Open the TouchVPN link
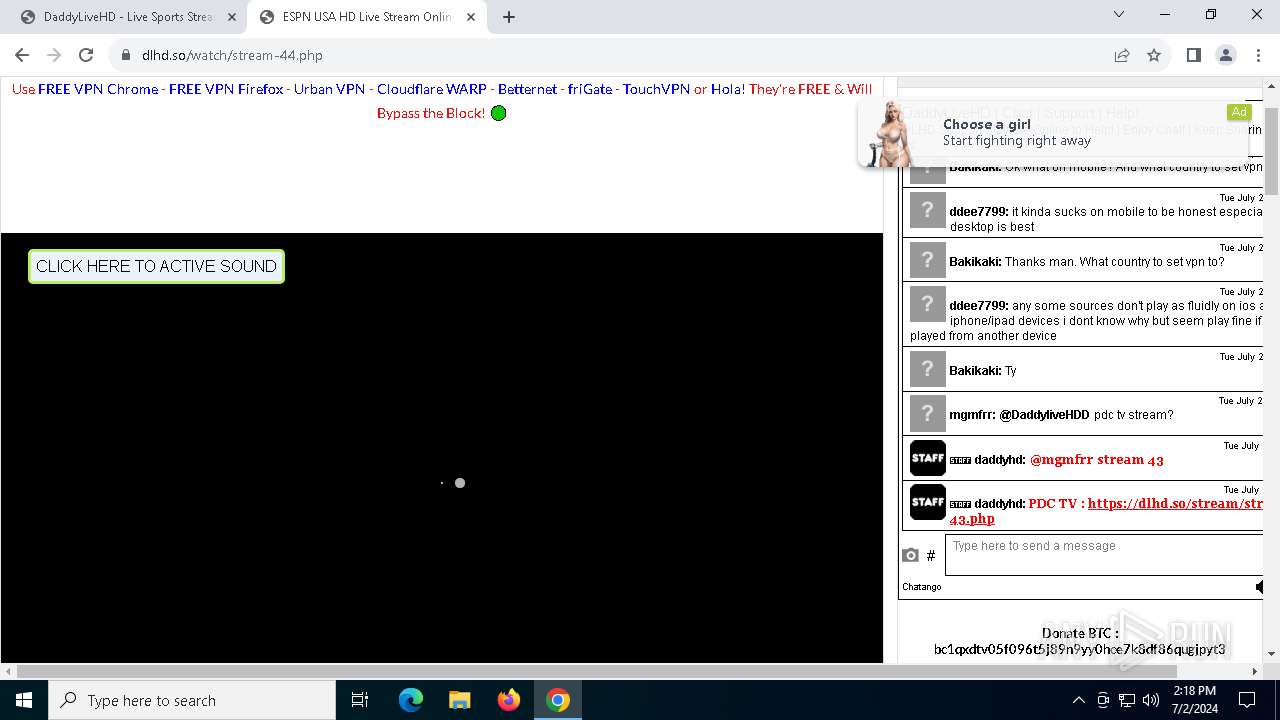This screenshot has width=1280, height=720. pos(656,89)
